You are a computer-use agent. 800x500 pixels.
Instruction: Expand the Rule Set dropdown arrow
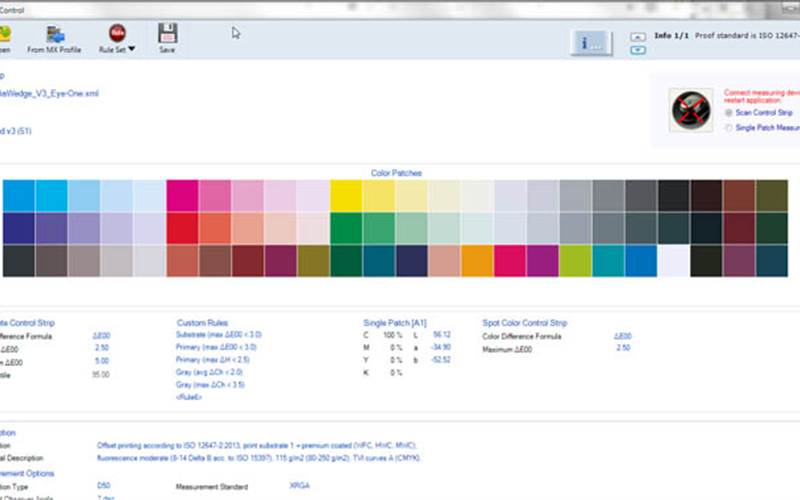(x=132, y=48)
